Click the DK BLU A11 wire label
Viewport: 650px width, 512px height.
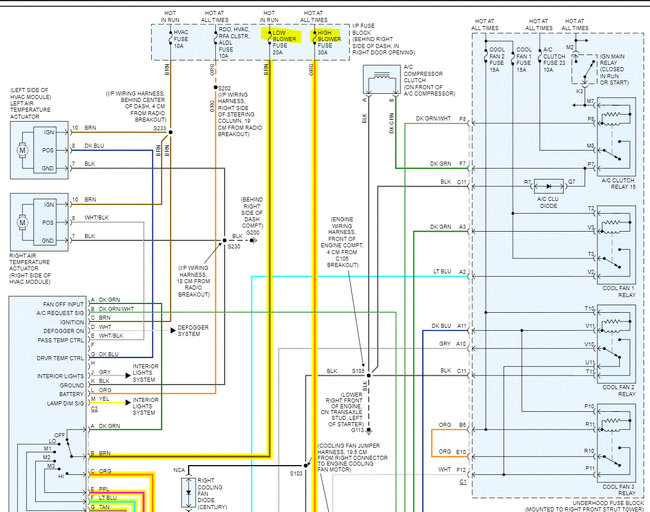(x=449, y=326)
